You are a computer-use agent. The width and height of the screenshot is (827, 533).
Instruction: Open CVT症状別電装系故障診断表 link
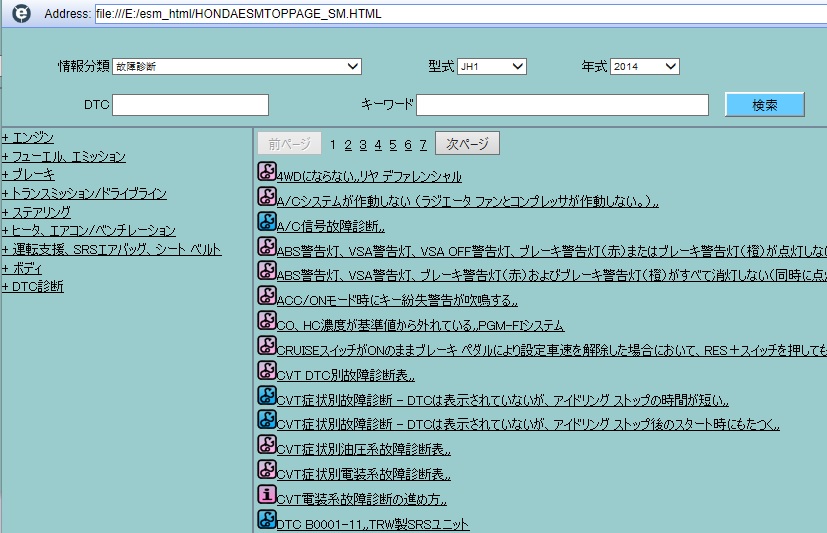coord(364,474)
